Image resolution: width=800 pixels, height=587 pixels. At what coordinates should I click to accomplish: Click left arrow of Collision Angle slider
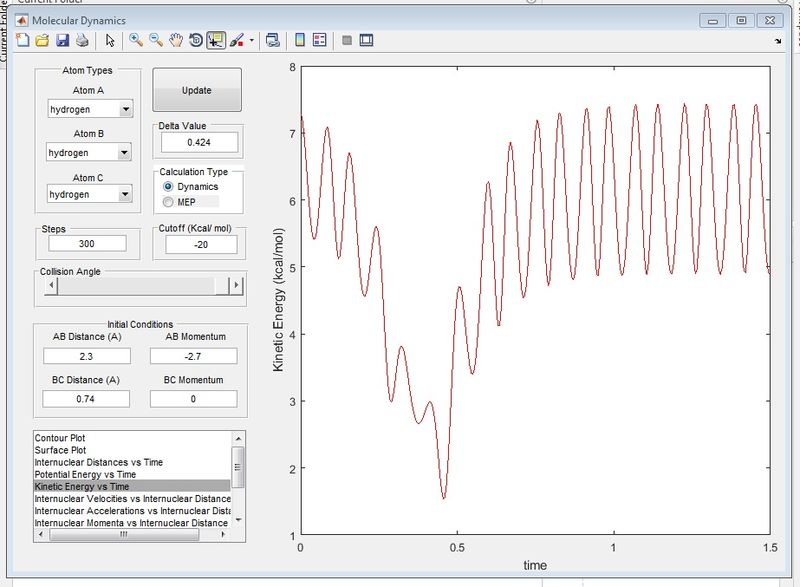coord(51,286)
